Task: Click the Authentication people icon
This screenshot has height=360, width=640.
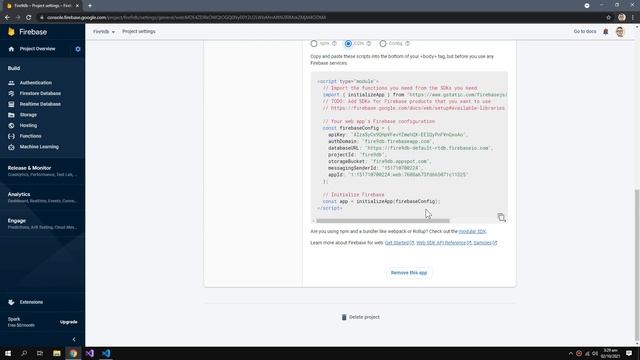Action: (x=11, y=83)
